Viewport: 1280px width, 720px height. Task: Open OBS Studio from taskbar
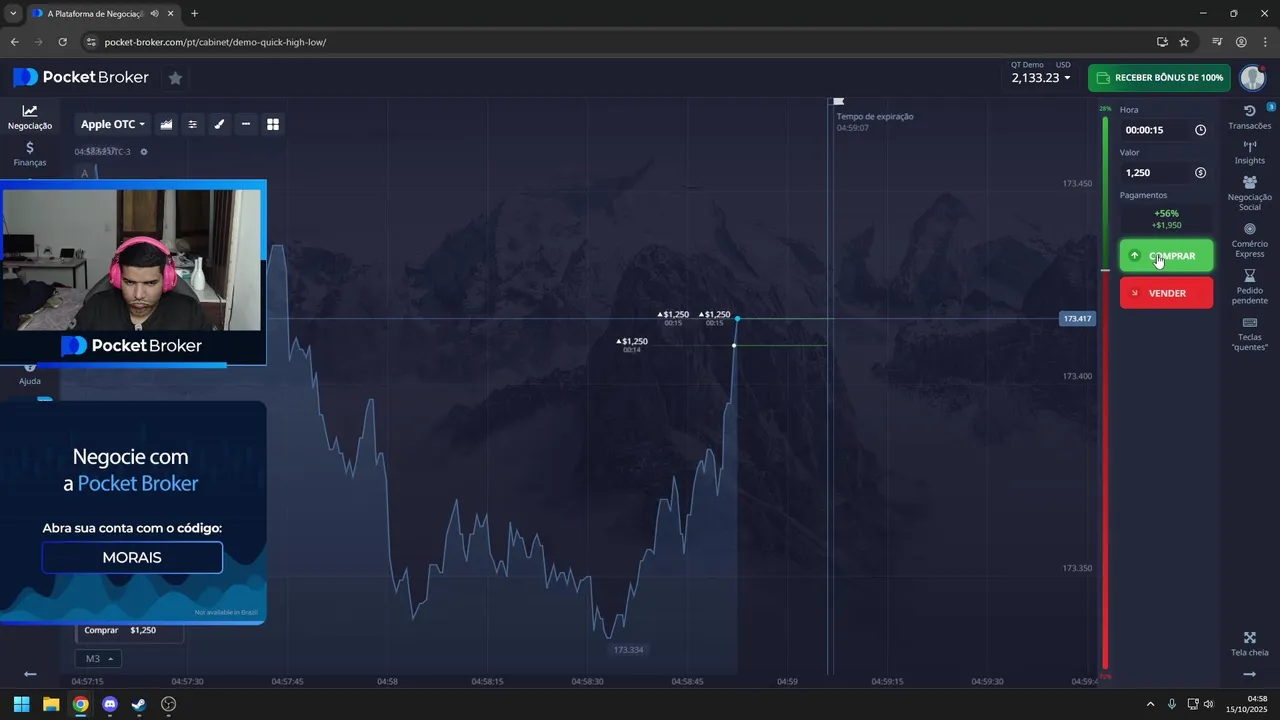click(169, 704)
